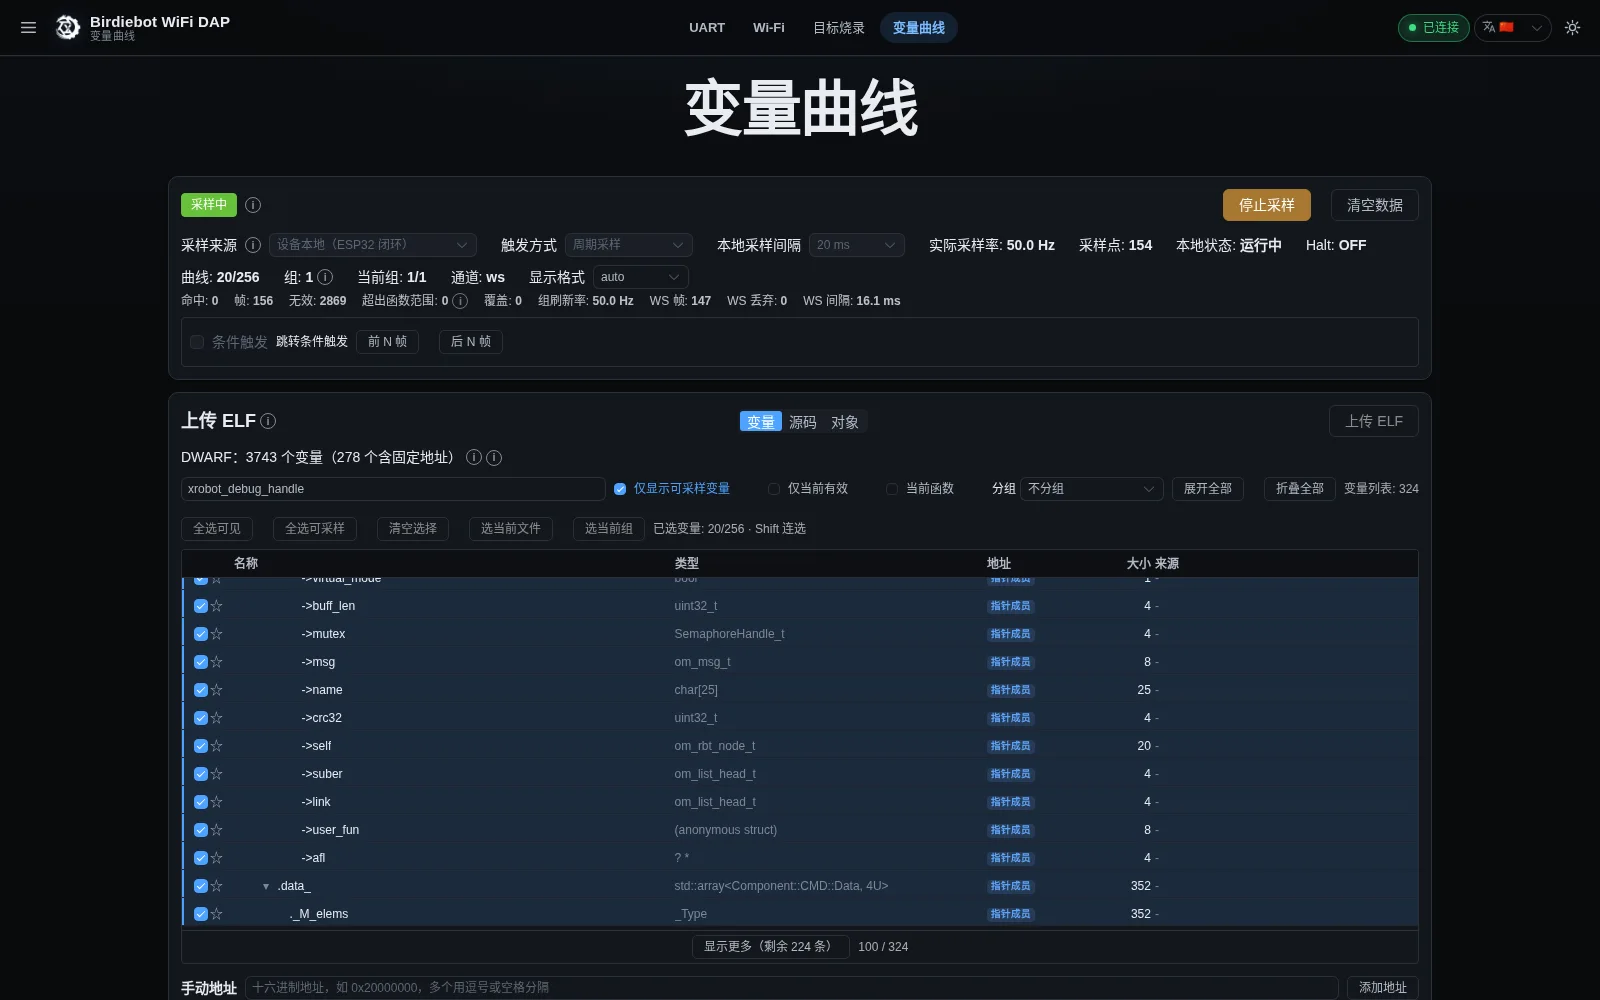Click info icon beside 采样来源
This screenshot has height=1000, width=1600.
pos(253,245)
